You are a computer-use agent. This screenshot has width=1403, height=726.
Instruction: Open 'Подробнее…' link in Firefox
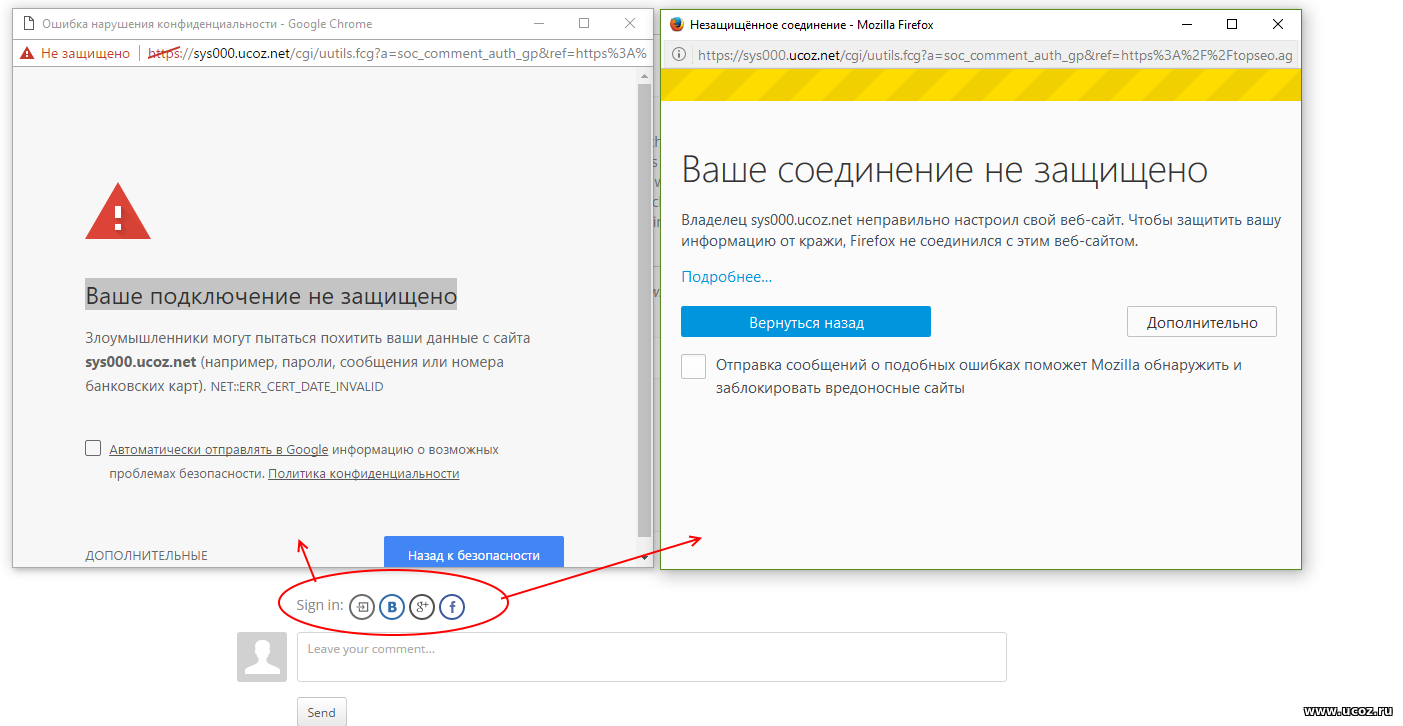[x=727, y=277]
